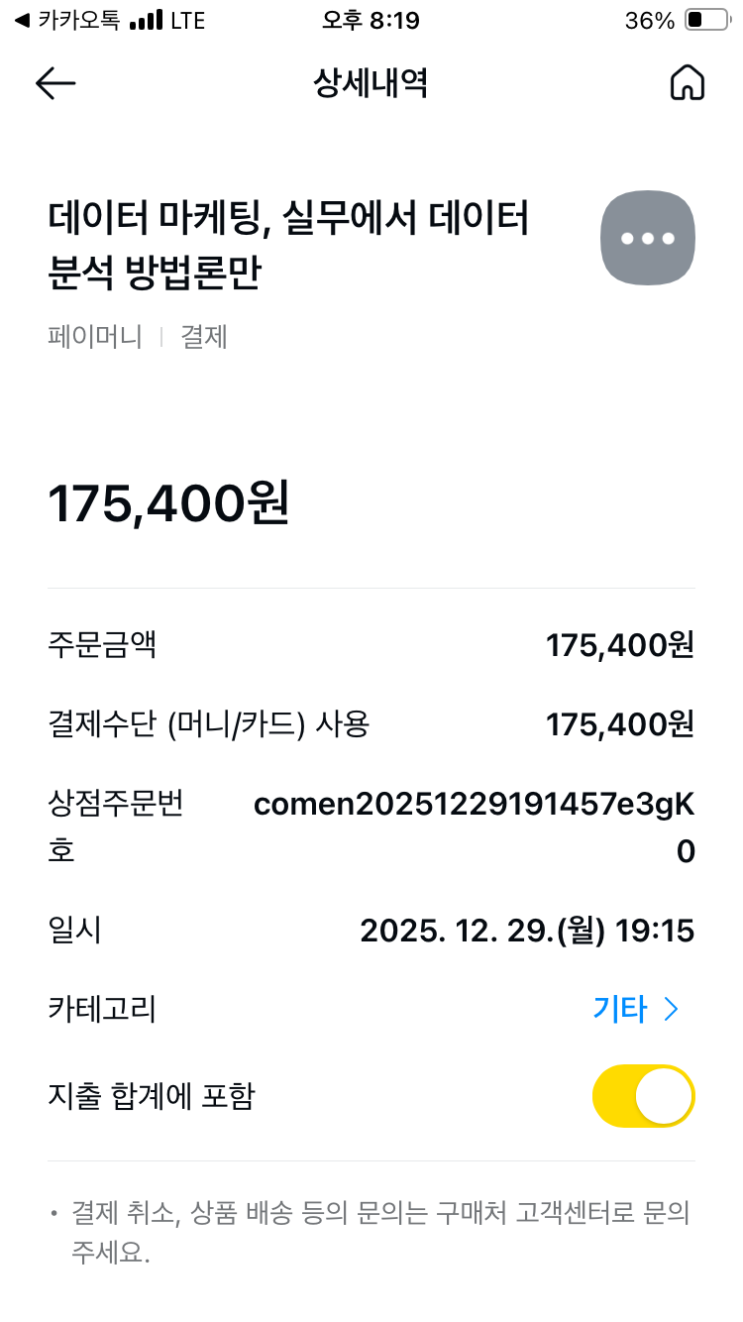Open the 기타 category selector

pyautogui.click(x=620, y=1010)
